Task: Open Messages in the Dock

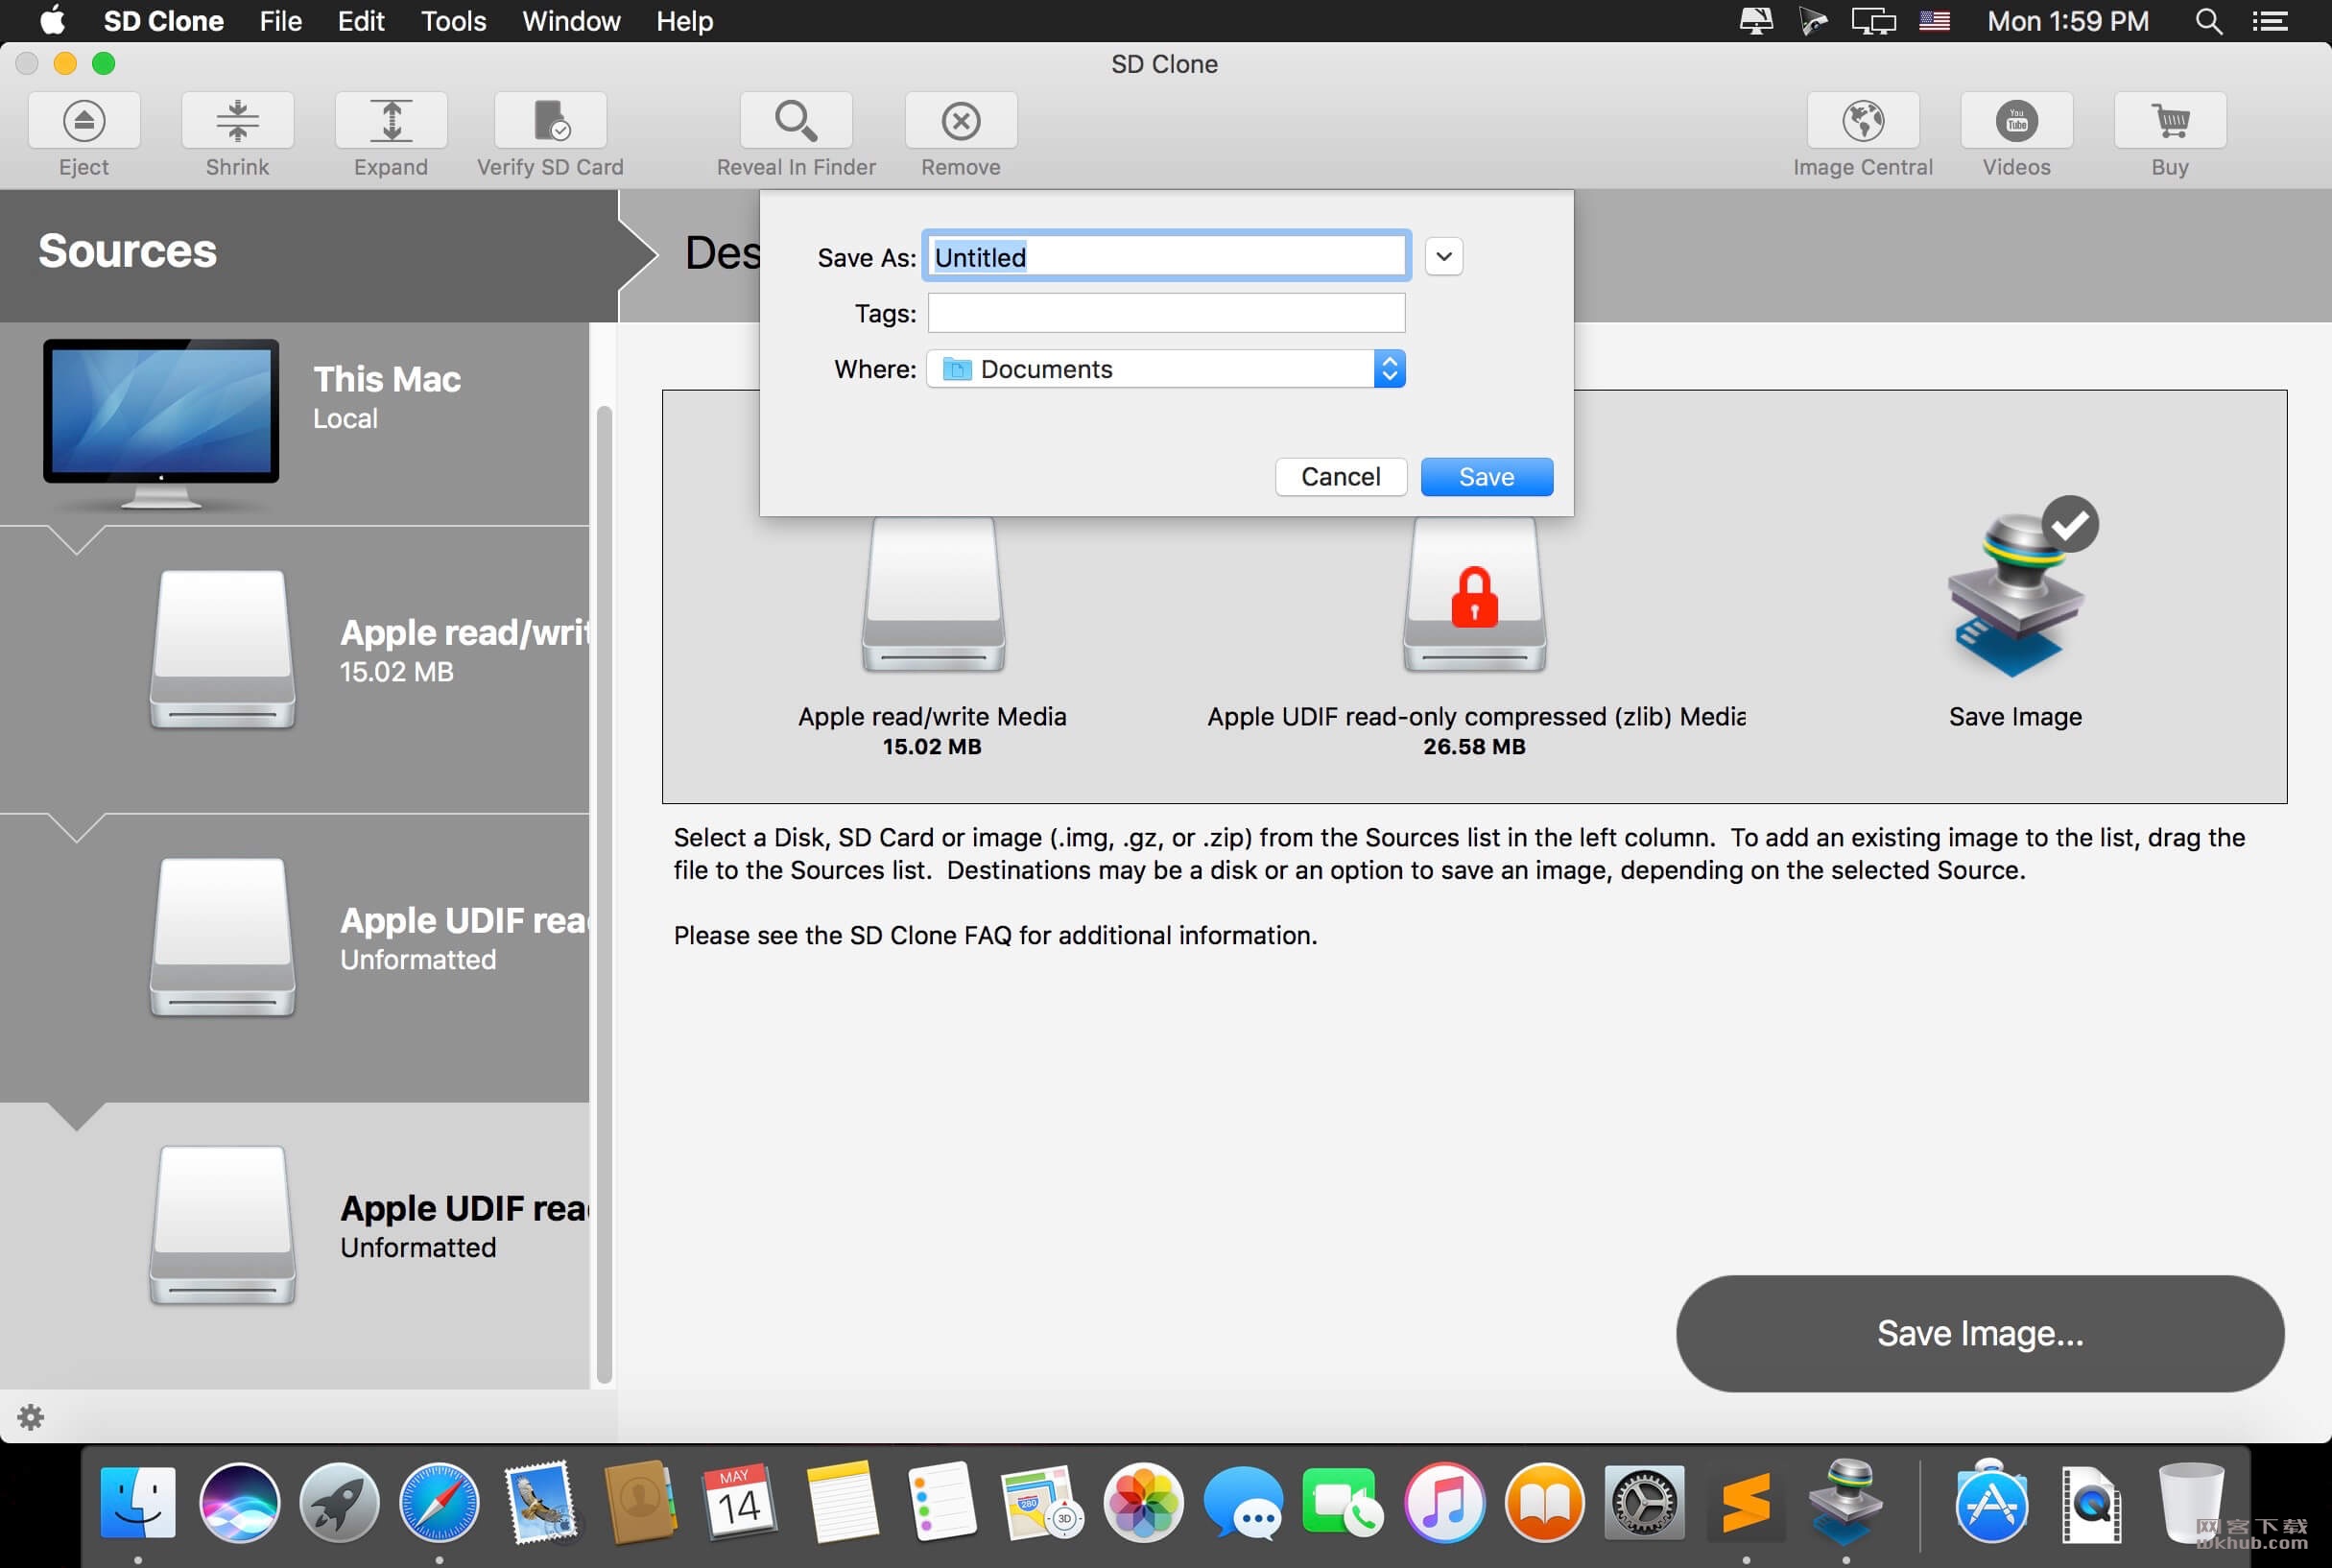Action: 1243,1502
